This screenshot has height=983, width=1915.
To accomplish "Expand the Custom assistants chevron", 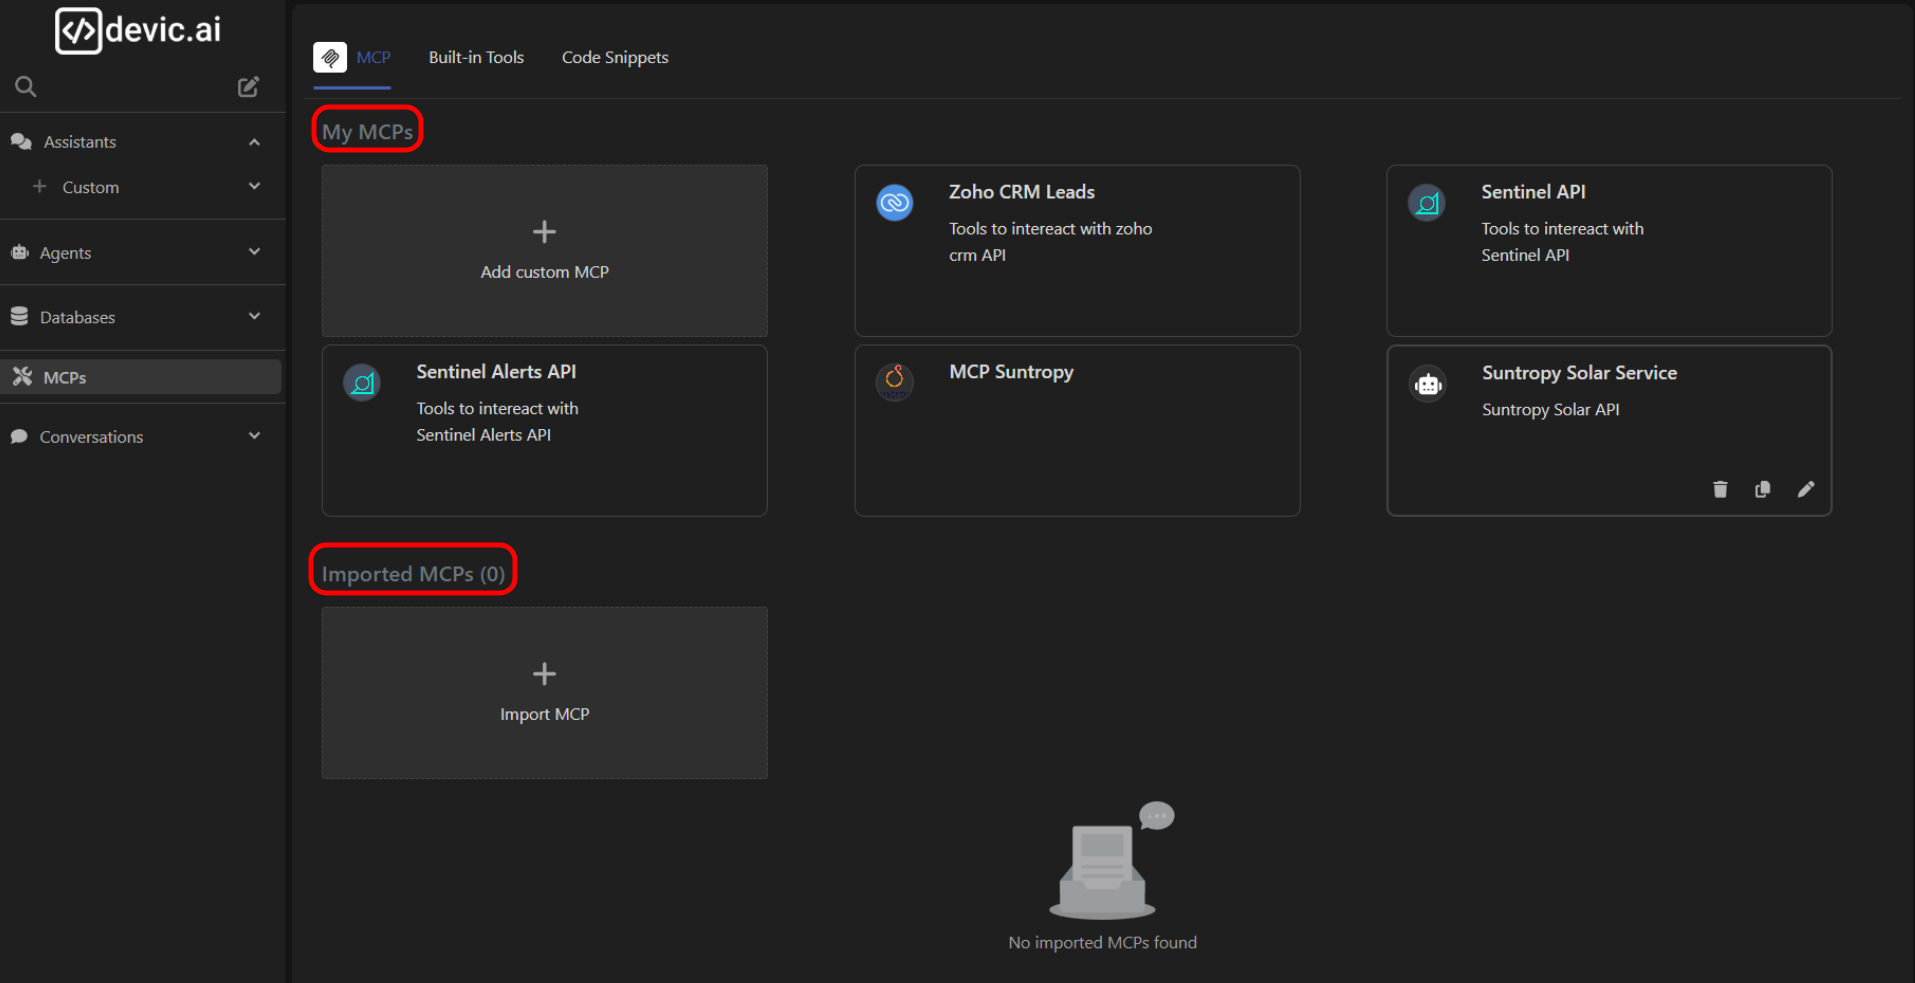I will (254, 186).
